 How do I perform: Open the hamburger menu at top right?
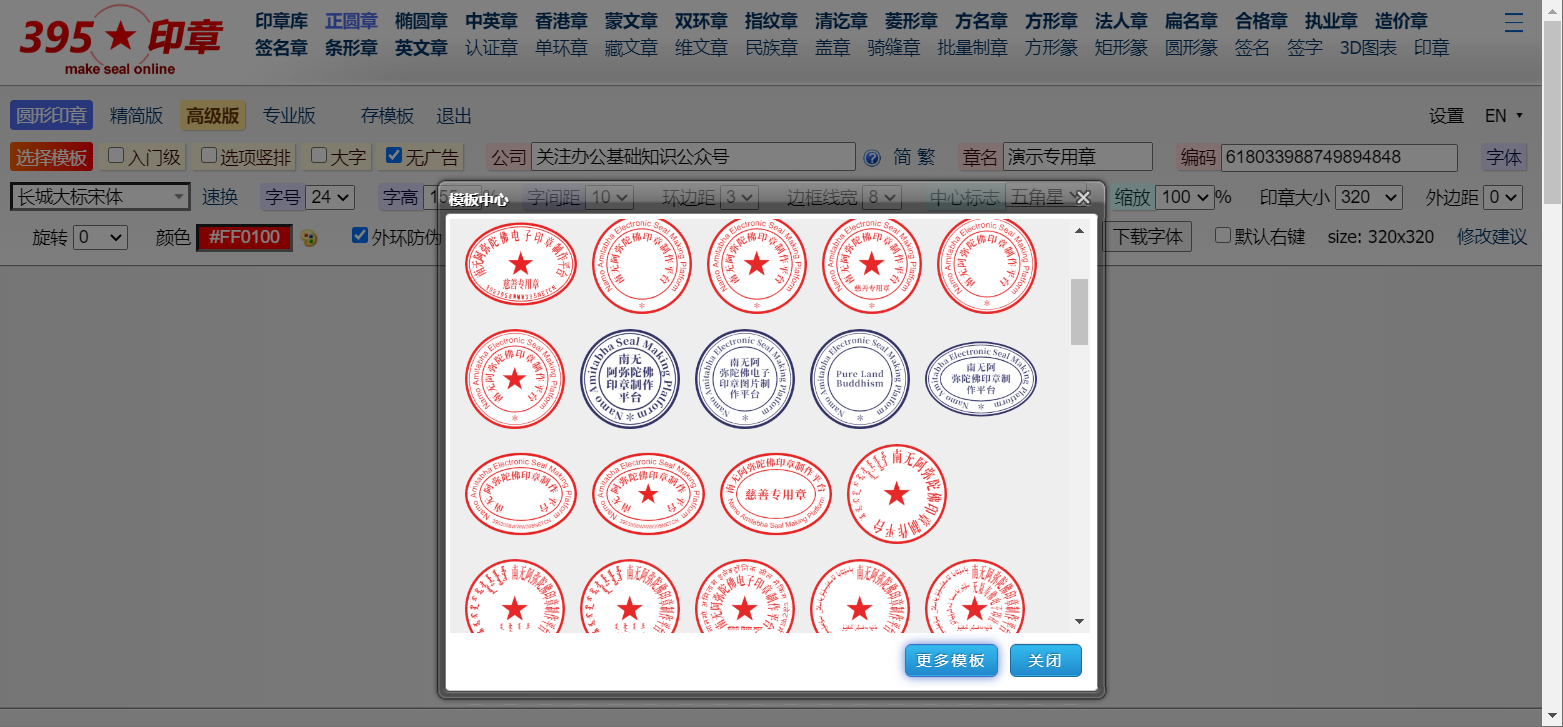pyautogui.click(x=1515, y=23)
